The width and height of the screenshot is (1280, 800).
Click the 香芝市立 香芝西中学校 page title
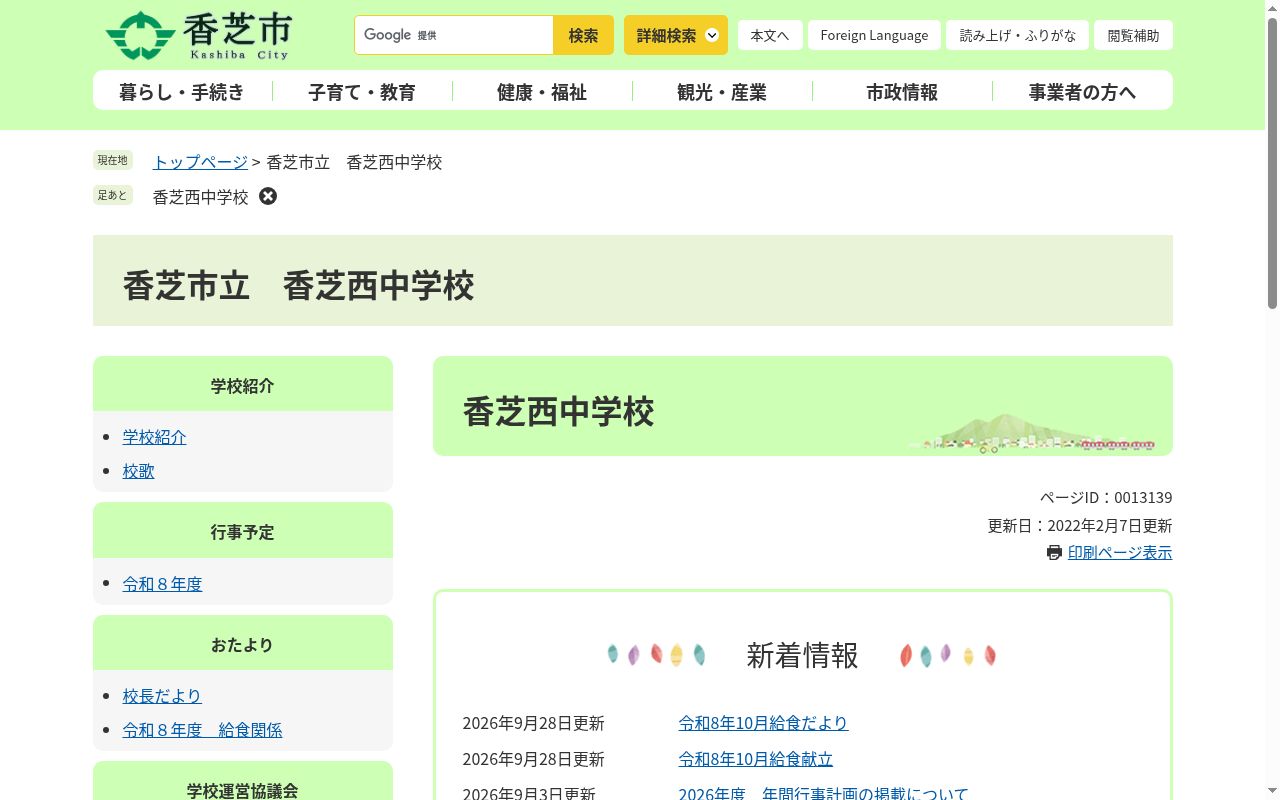coord(298,286)
